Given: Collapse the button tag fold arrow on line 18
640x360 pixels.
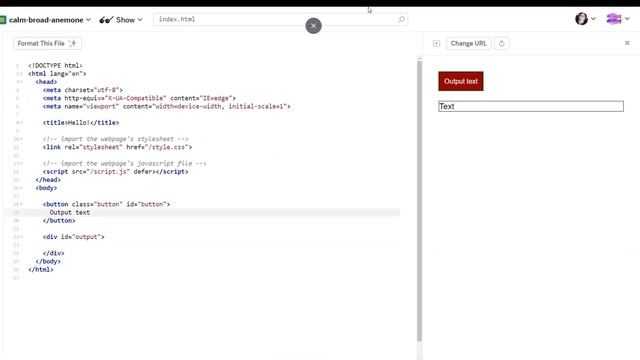Looking at the screenshot, I should (x=21, y=204).
